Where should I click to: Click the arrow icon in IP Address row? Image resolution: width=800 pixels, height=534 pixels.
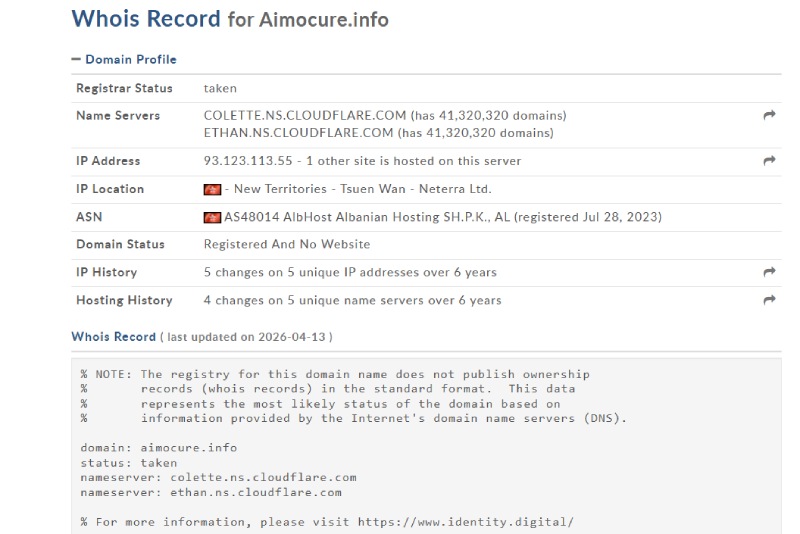click(769, 161)
